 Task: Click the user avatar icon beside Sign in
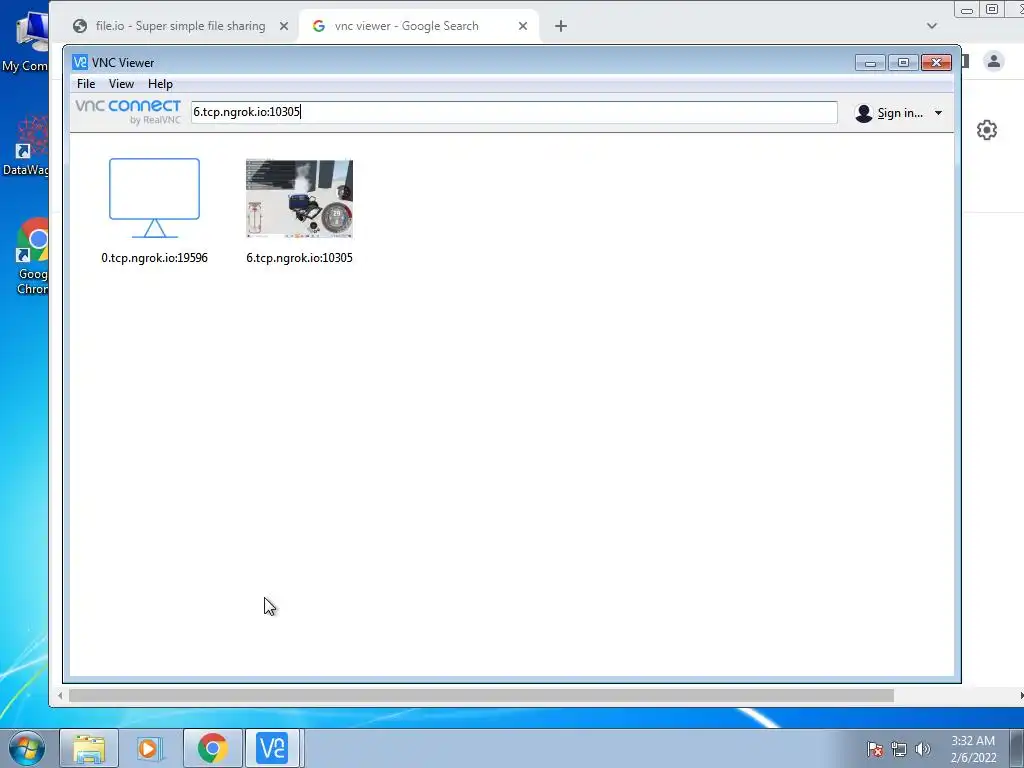(x=863, y=113)
